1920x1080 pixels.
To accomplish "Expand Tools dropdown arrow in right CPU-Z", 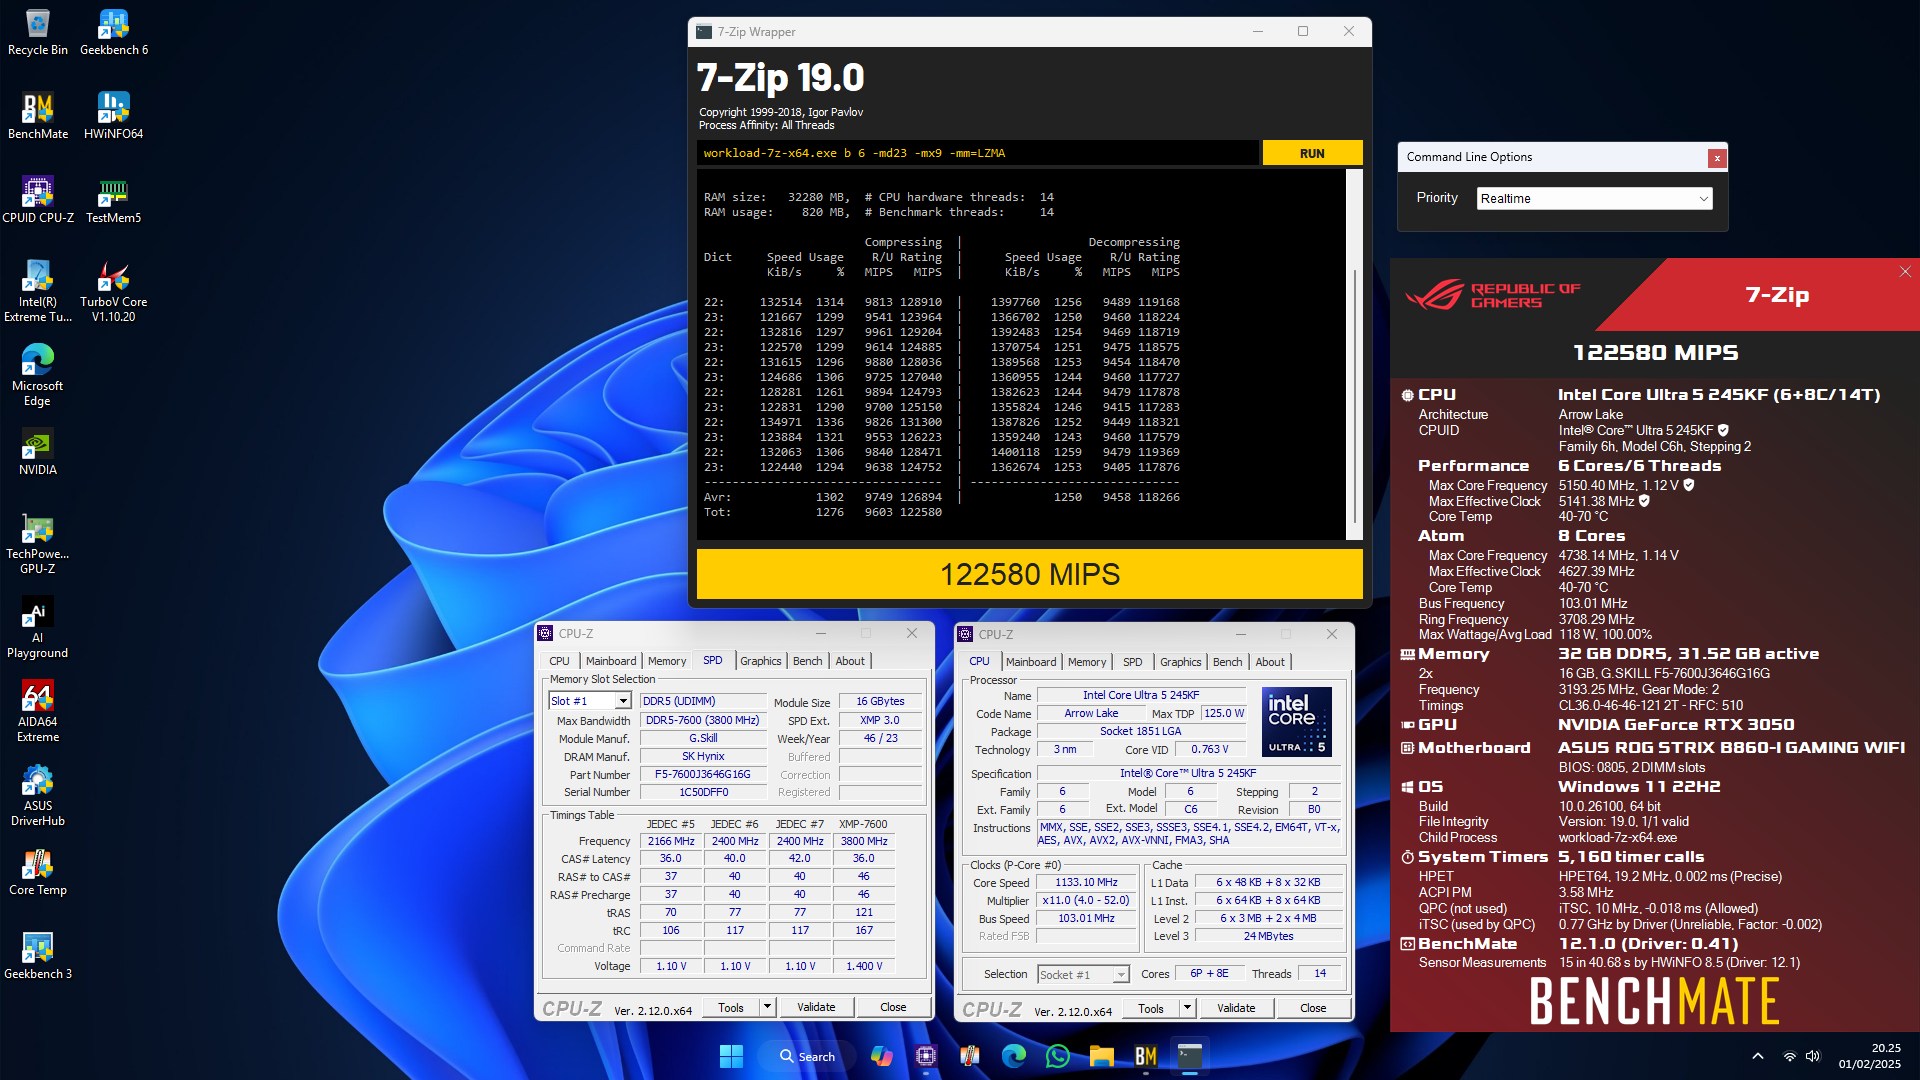I will [x=1187, y=1009].
